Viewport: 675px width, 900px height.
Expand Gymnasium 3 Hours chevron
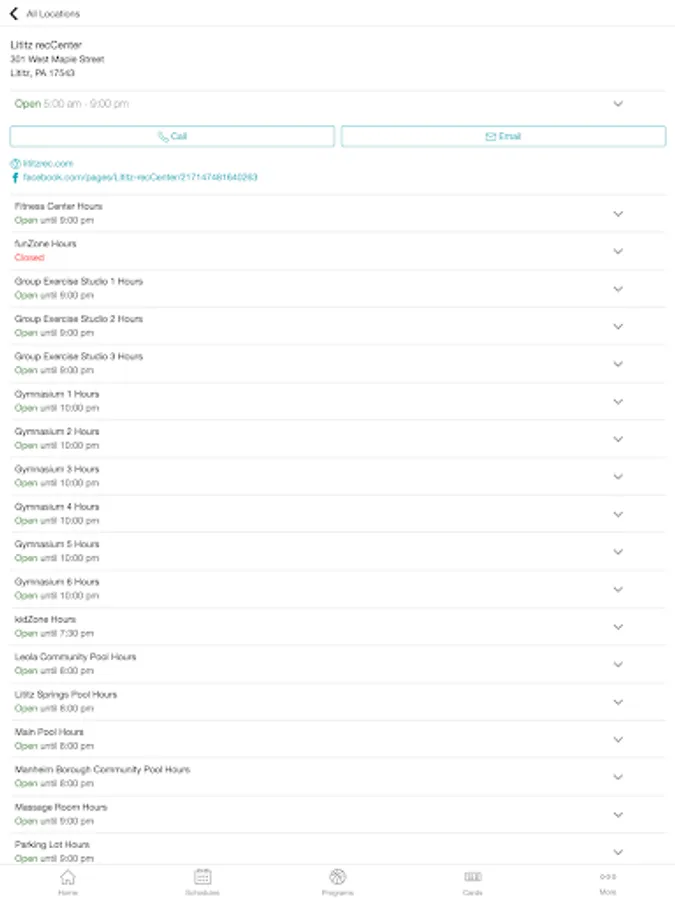618,476
